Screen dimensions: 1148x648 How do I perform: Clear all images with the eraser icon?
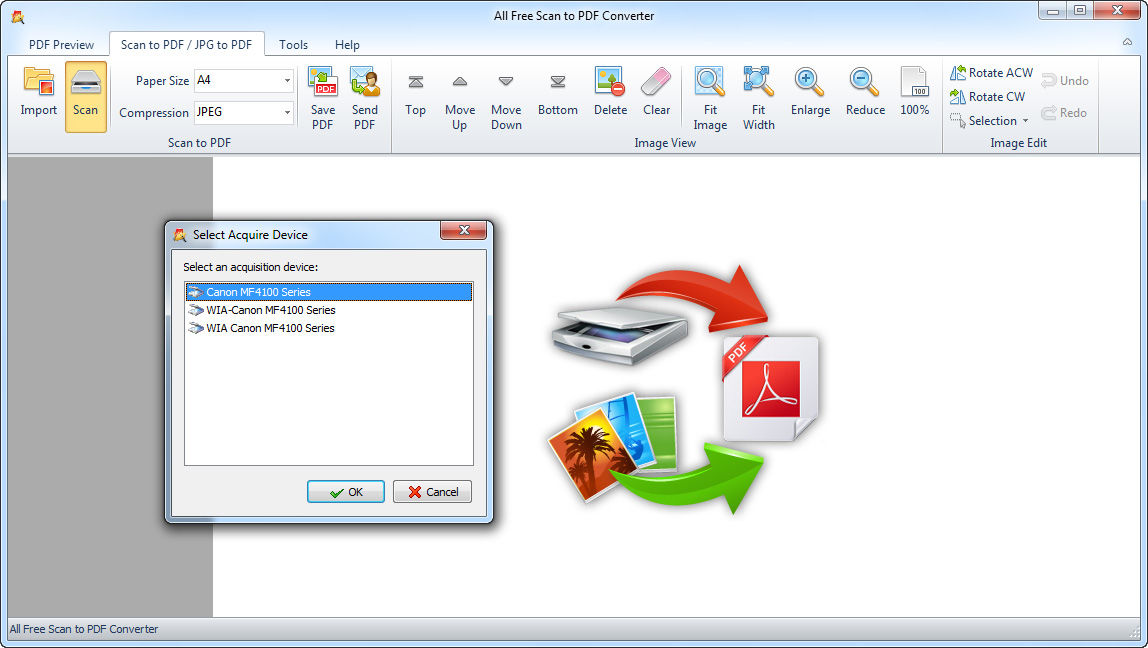tap(656, 81)
